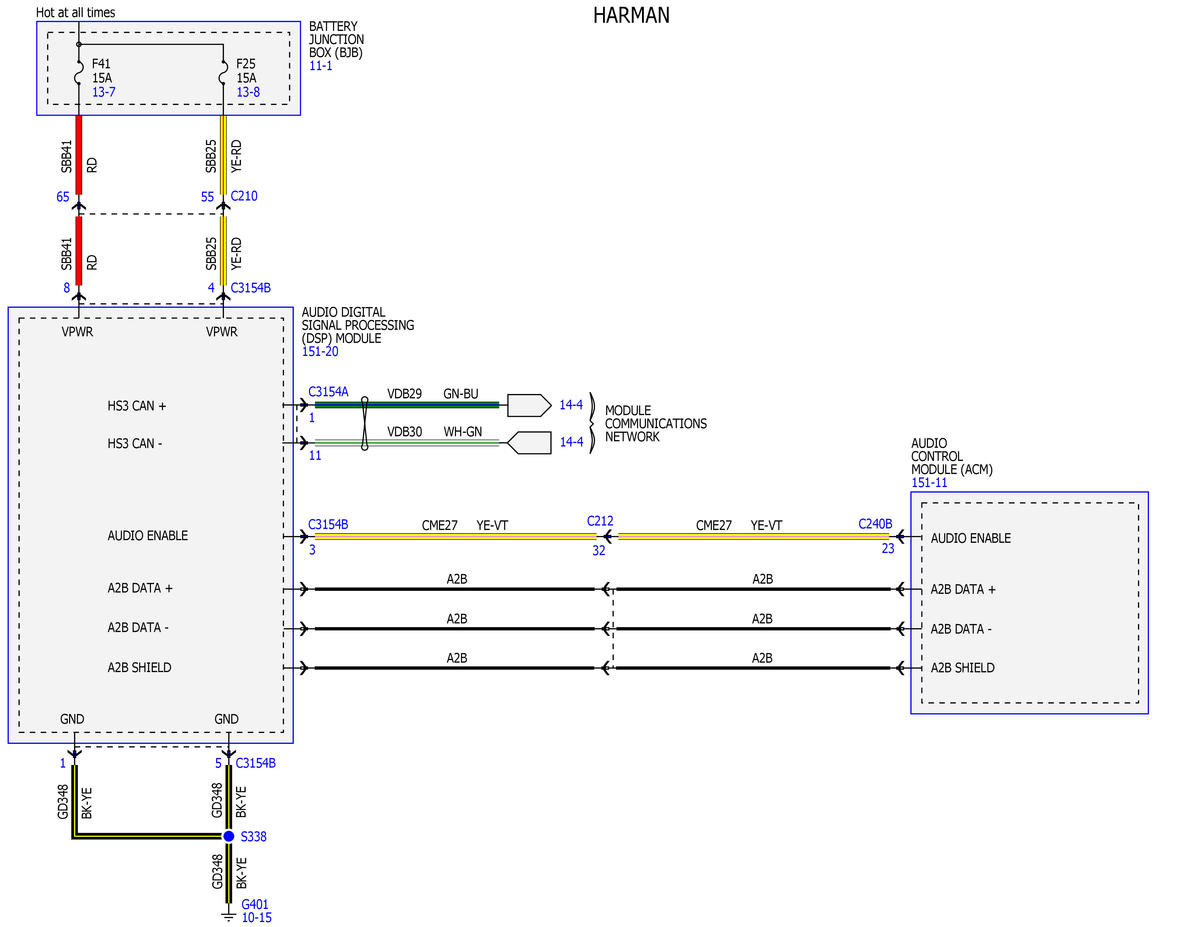Viewport: 1199px width, 927px height.
Task: Click fuse F41 reference link 13-7
Action: click(104, 92)
